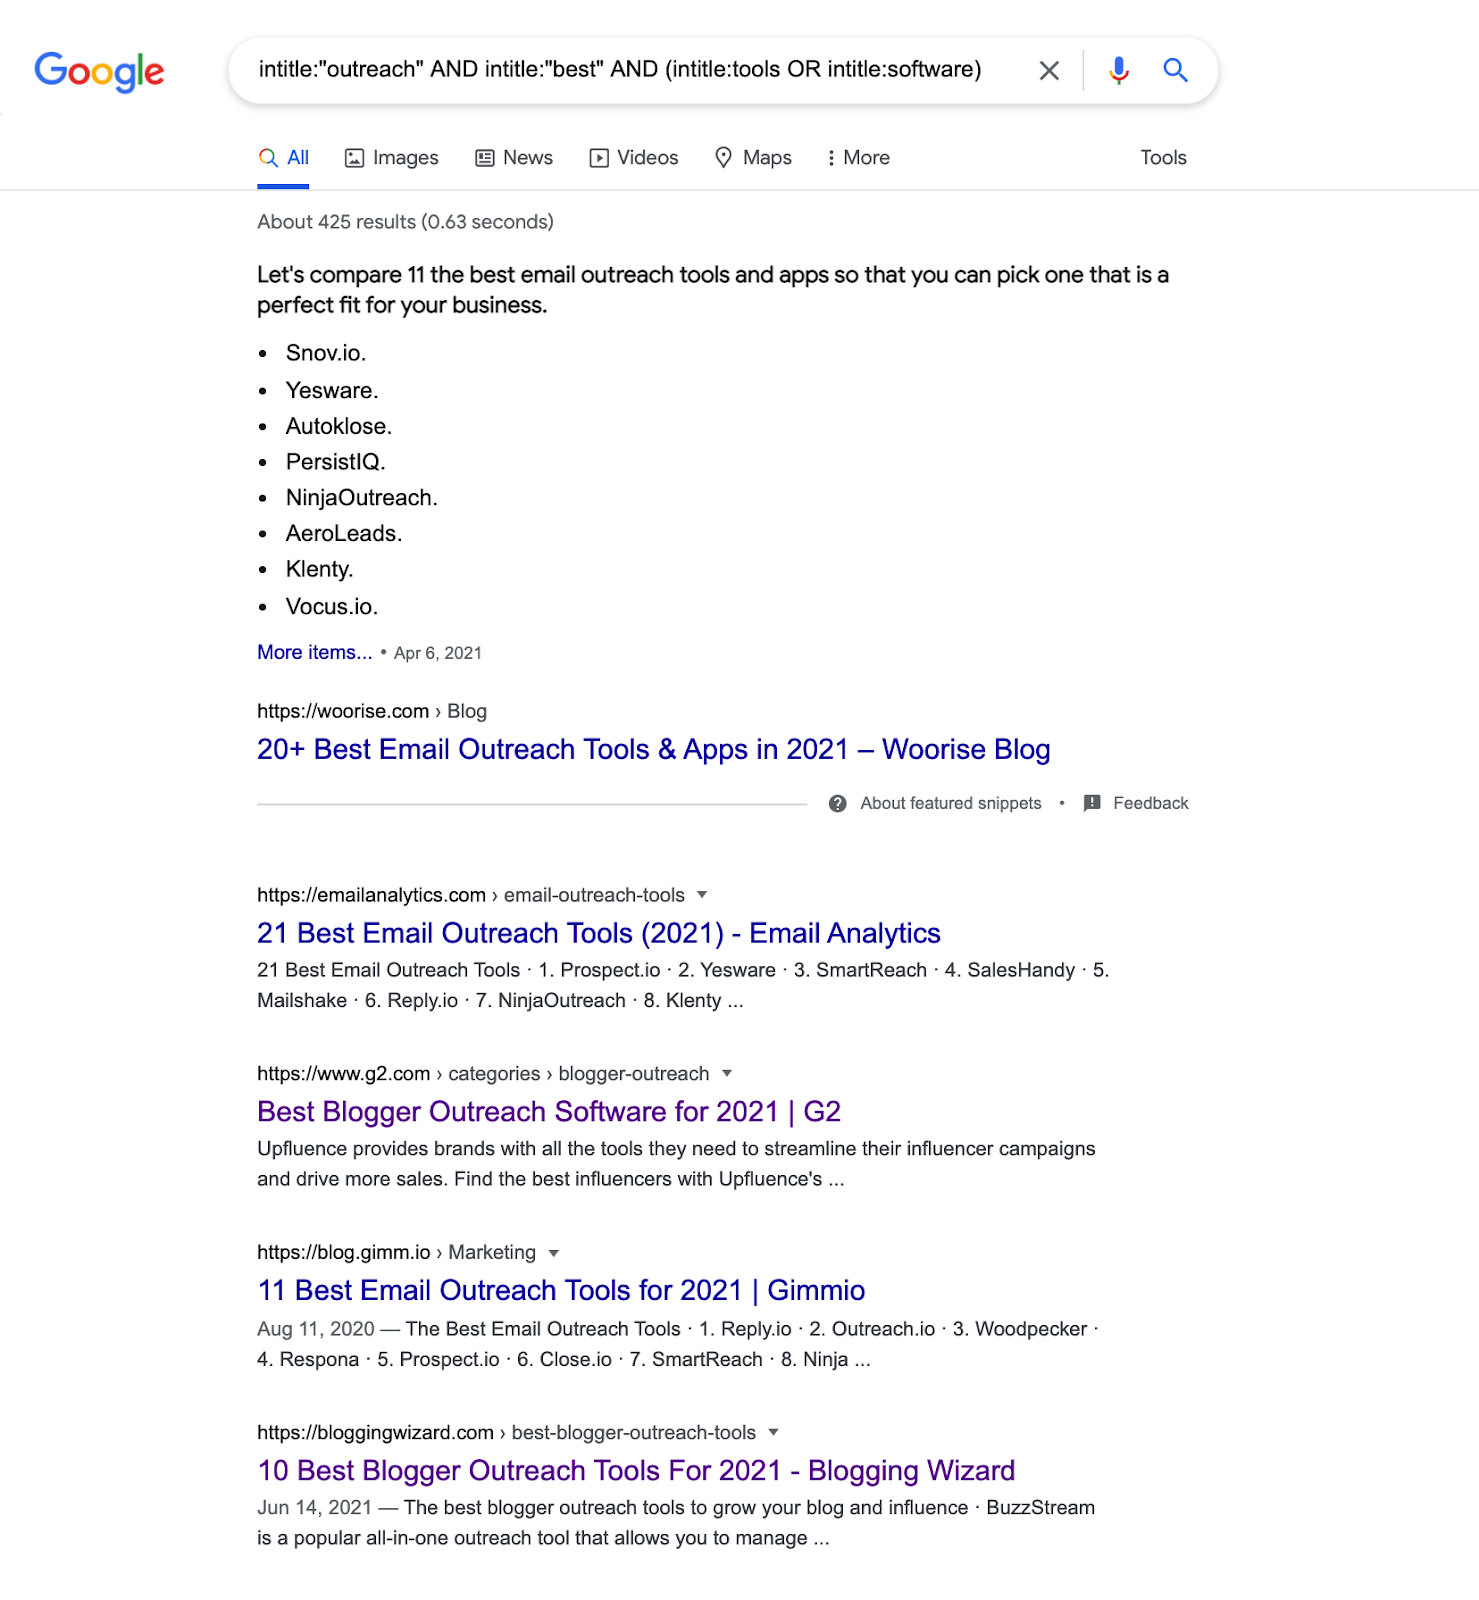Go to Google homepage via logo

[x=99, y=71]
